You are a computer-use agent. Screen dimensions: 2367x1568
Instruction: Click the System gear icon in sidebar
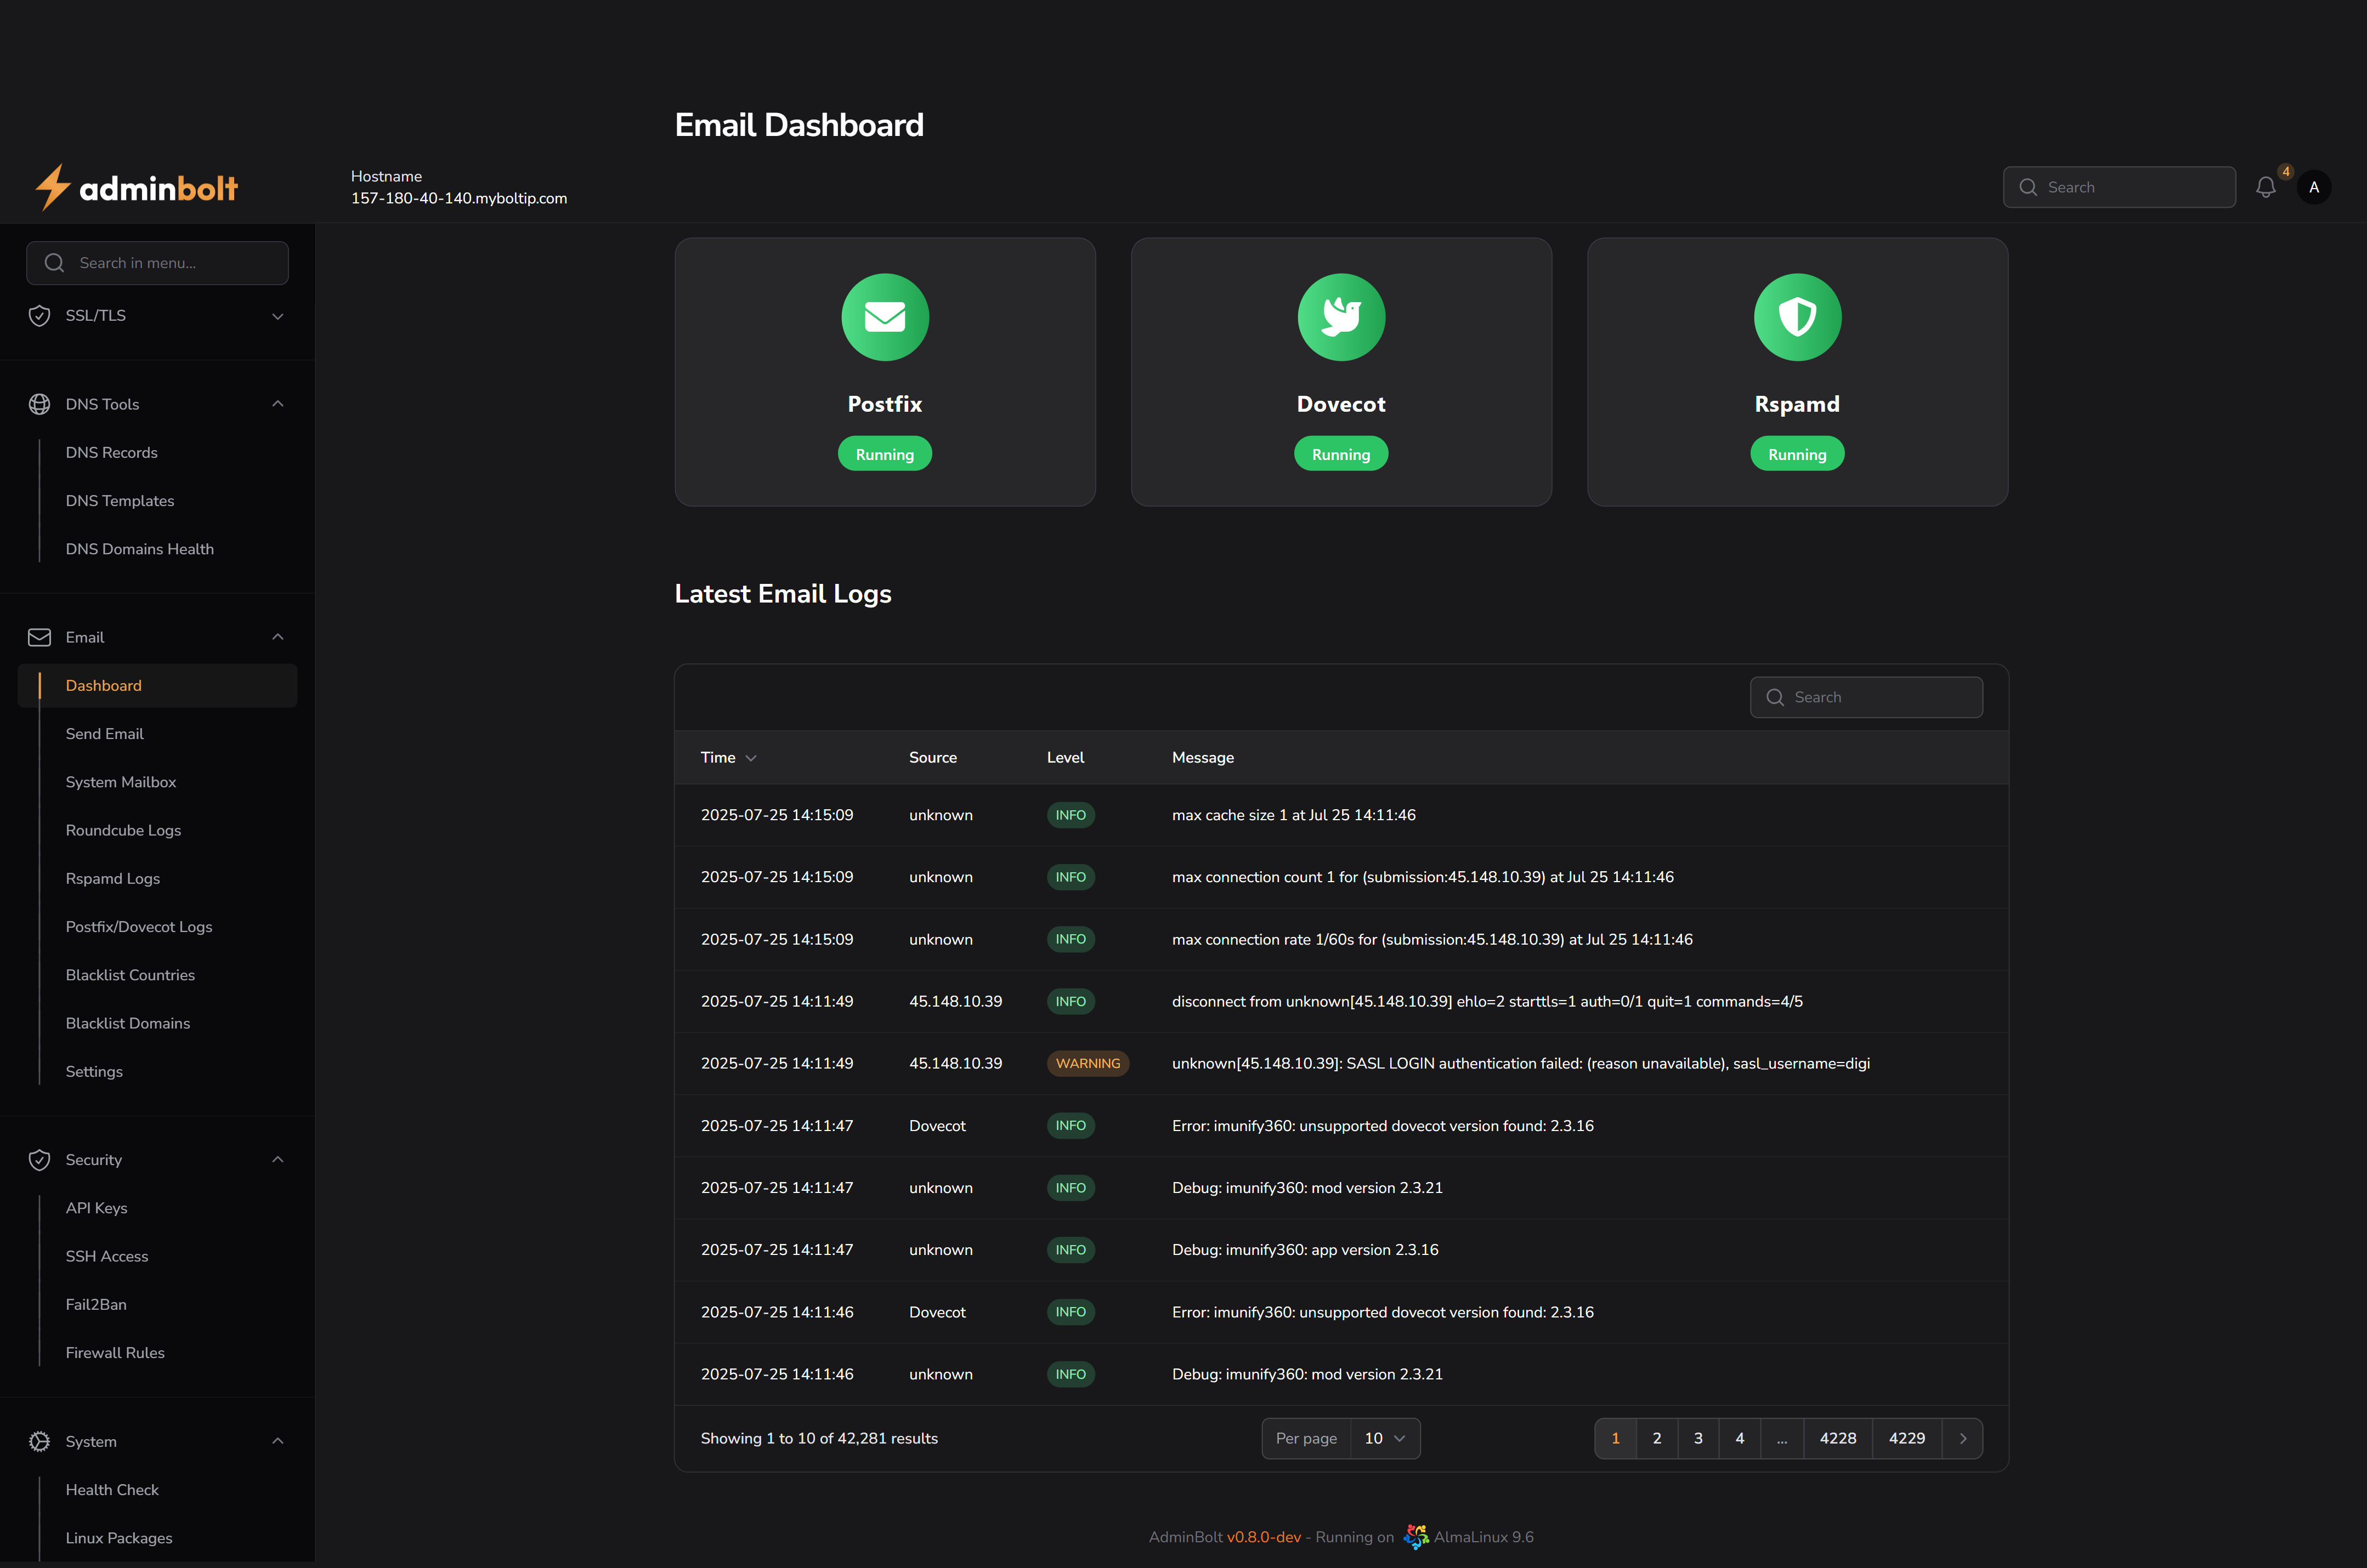click(x=39, y=1441)
